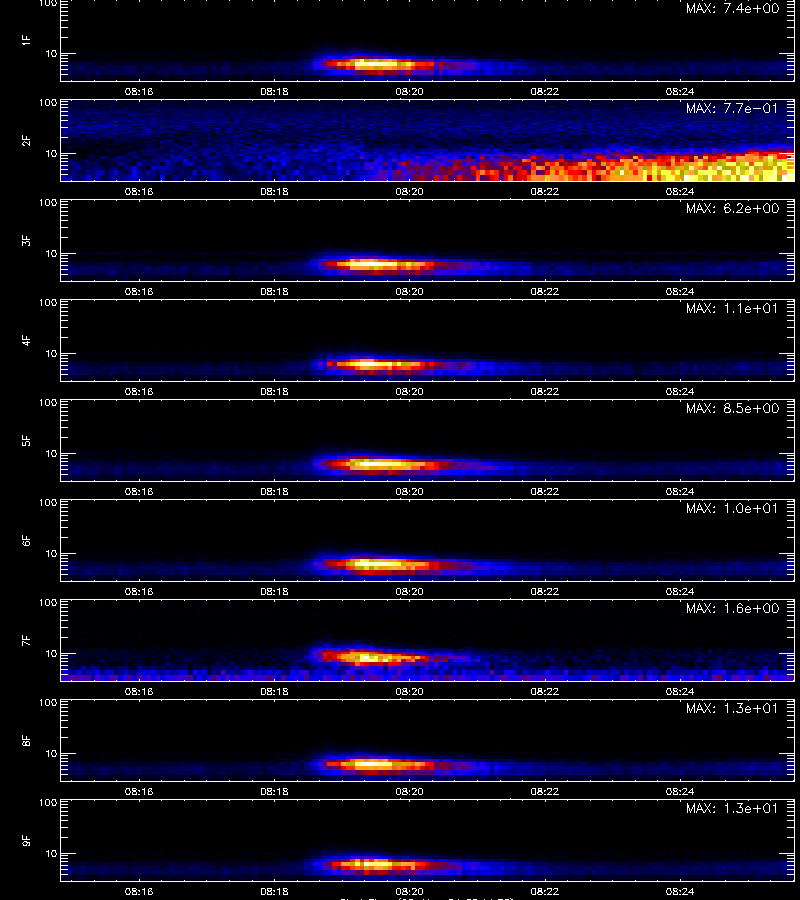
Task: Click the 8F panel axis label
Action: click(26, 740)
